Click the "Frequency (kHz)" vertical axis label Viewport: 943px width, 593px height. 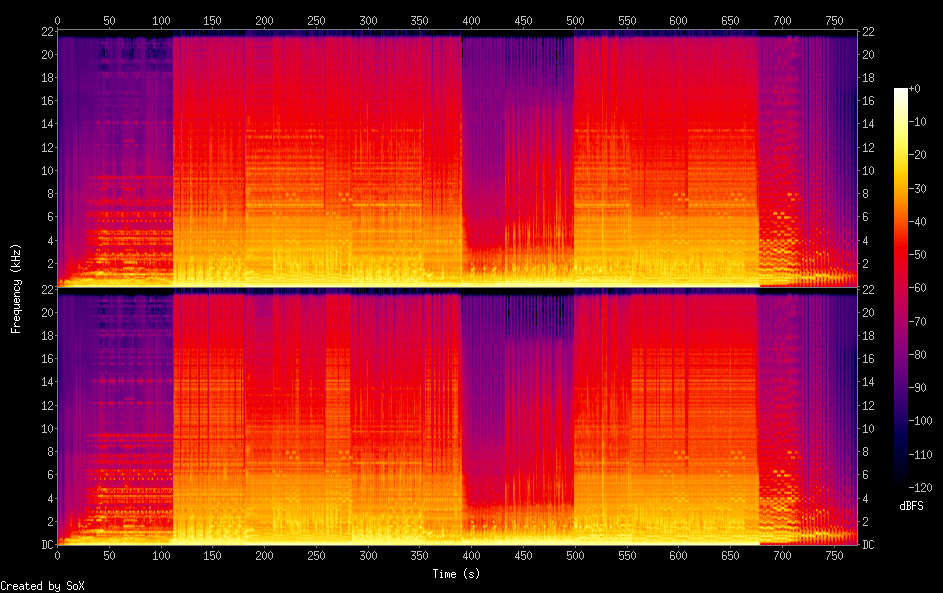tap(16, 288)
